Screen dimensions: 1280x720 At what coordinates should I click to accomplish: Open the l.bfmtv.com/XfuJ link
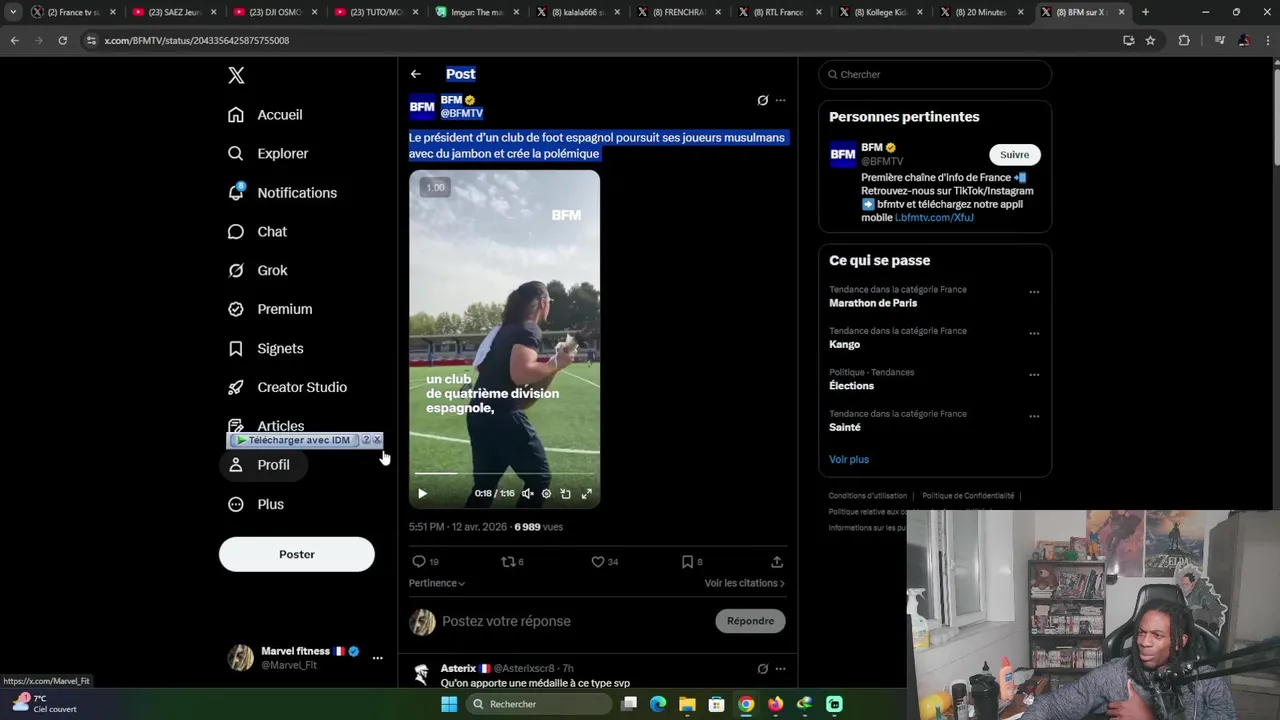934,217
